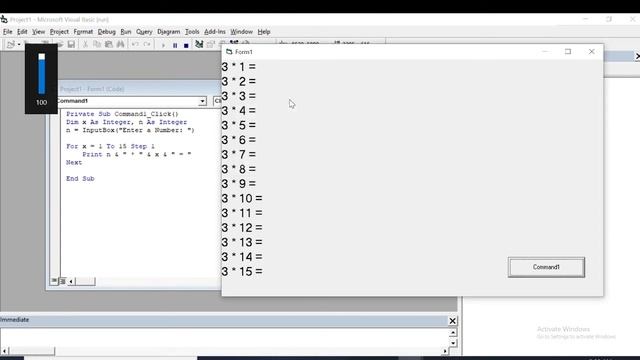The width and height of the screenshot is (640, 360).
Task: Open the Project menu
Action: tap(59, 32)
